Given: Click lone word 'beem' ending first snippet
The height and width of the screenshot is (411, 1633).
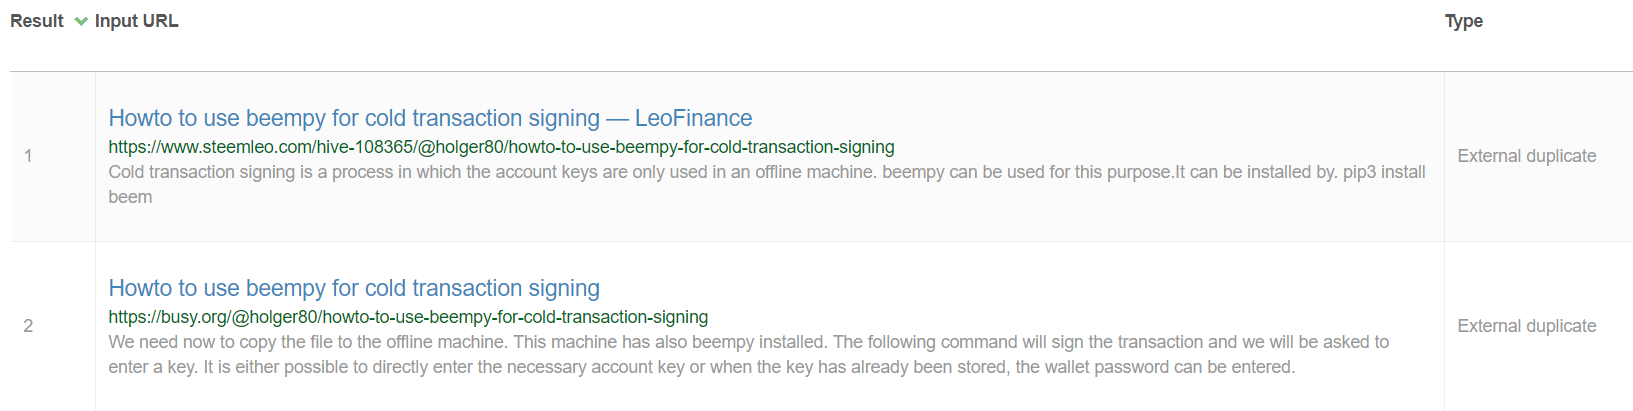Looking at the screenshot, I should point(130,197).
